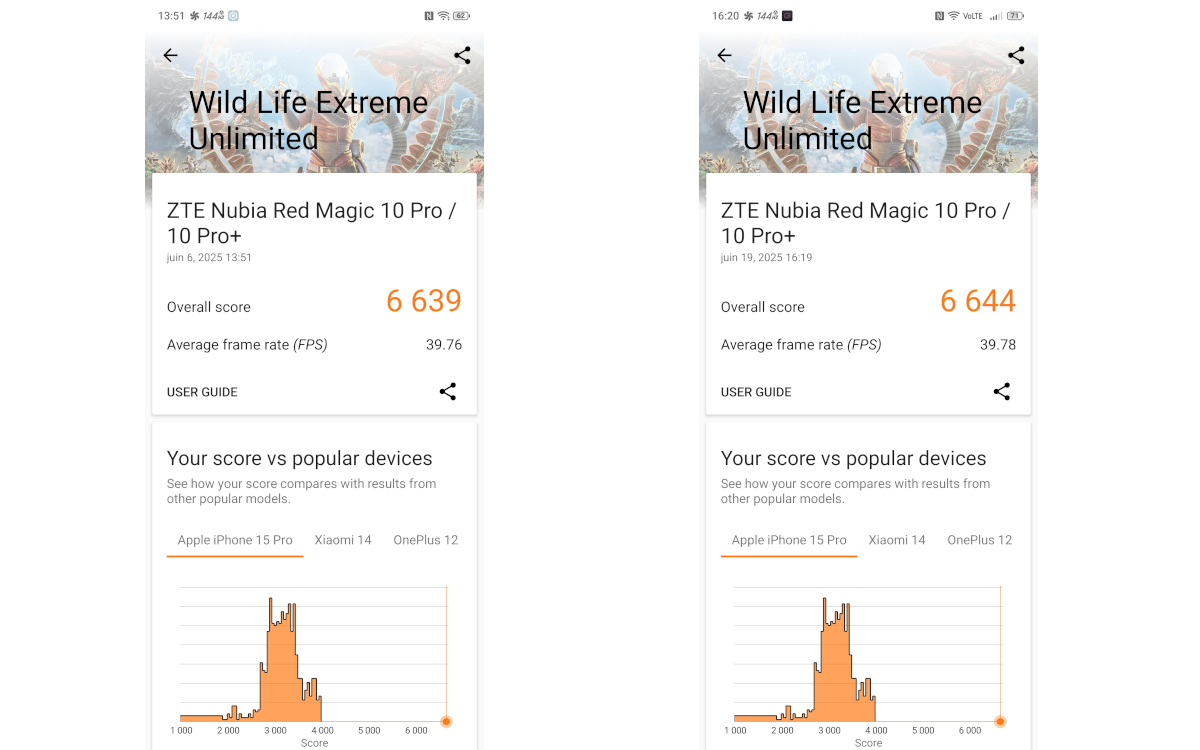Select Xiaomi 14 tab in right screenshot
This screenshot has height=750, width=1200.
[x=897, y=540]
